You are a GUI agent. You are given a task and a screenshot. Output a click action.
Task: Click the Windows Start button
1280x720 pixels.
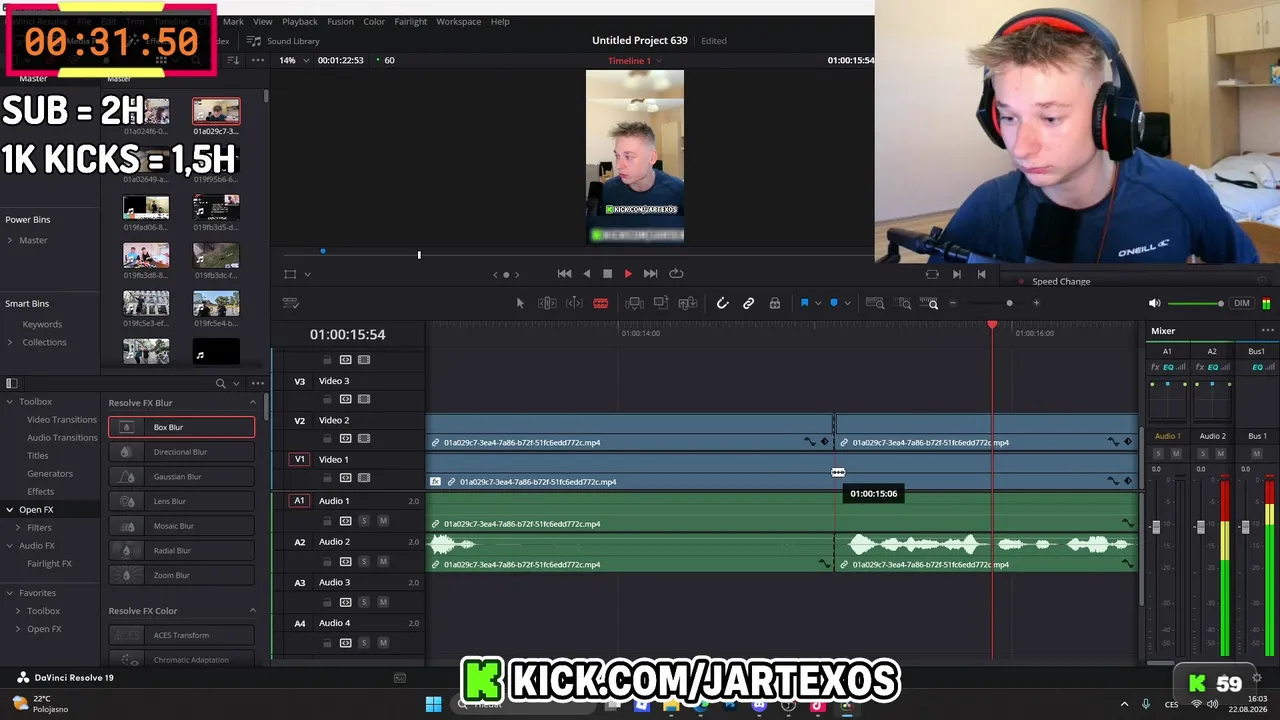[433, 704]
